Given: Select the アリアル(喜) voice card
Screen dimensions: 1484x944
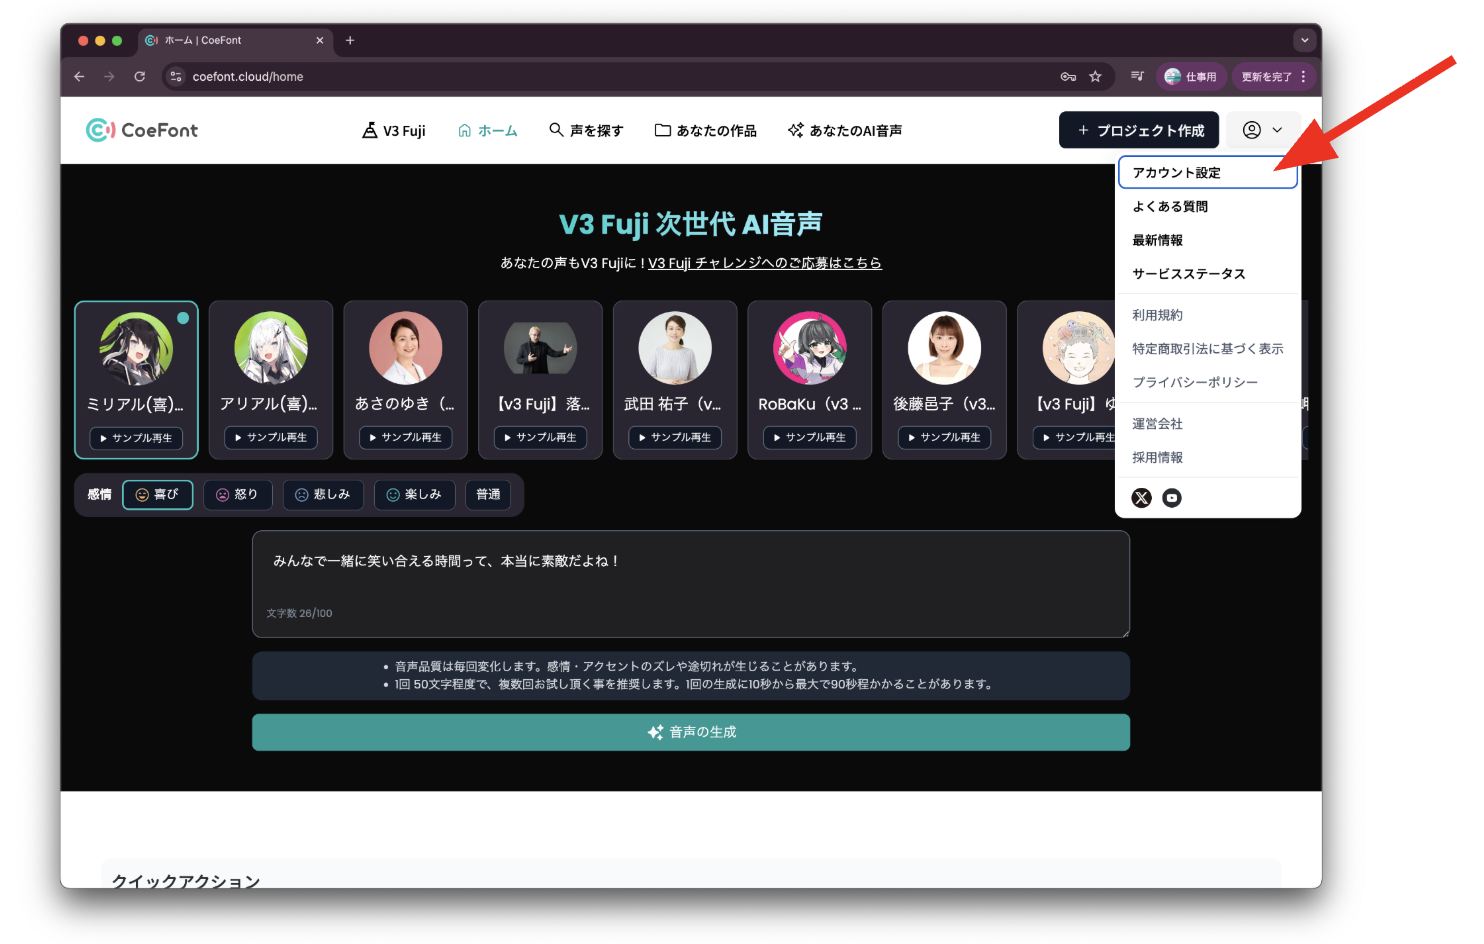Looking at the screenshot, I should coord(271,380).
